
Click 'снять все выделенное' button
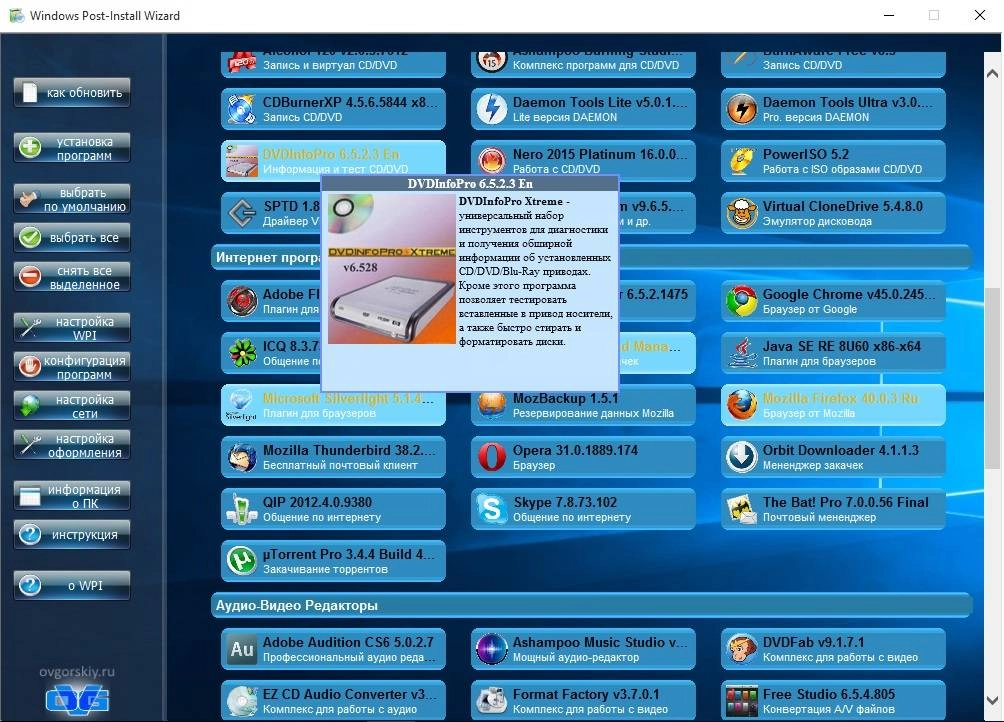72,277
